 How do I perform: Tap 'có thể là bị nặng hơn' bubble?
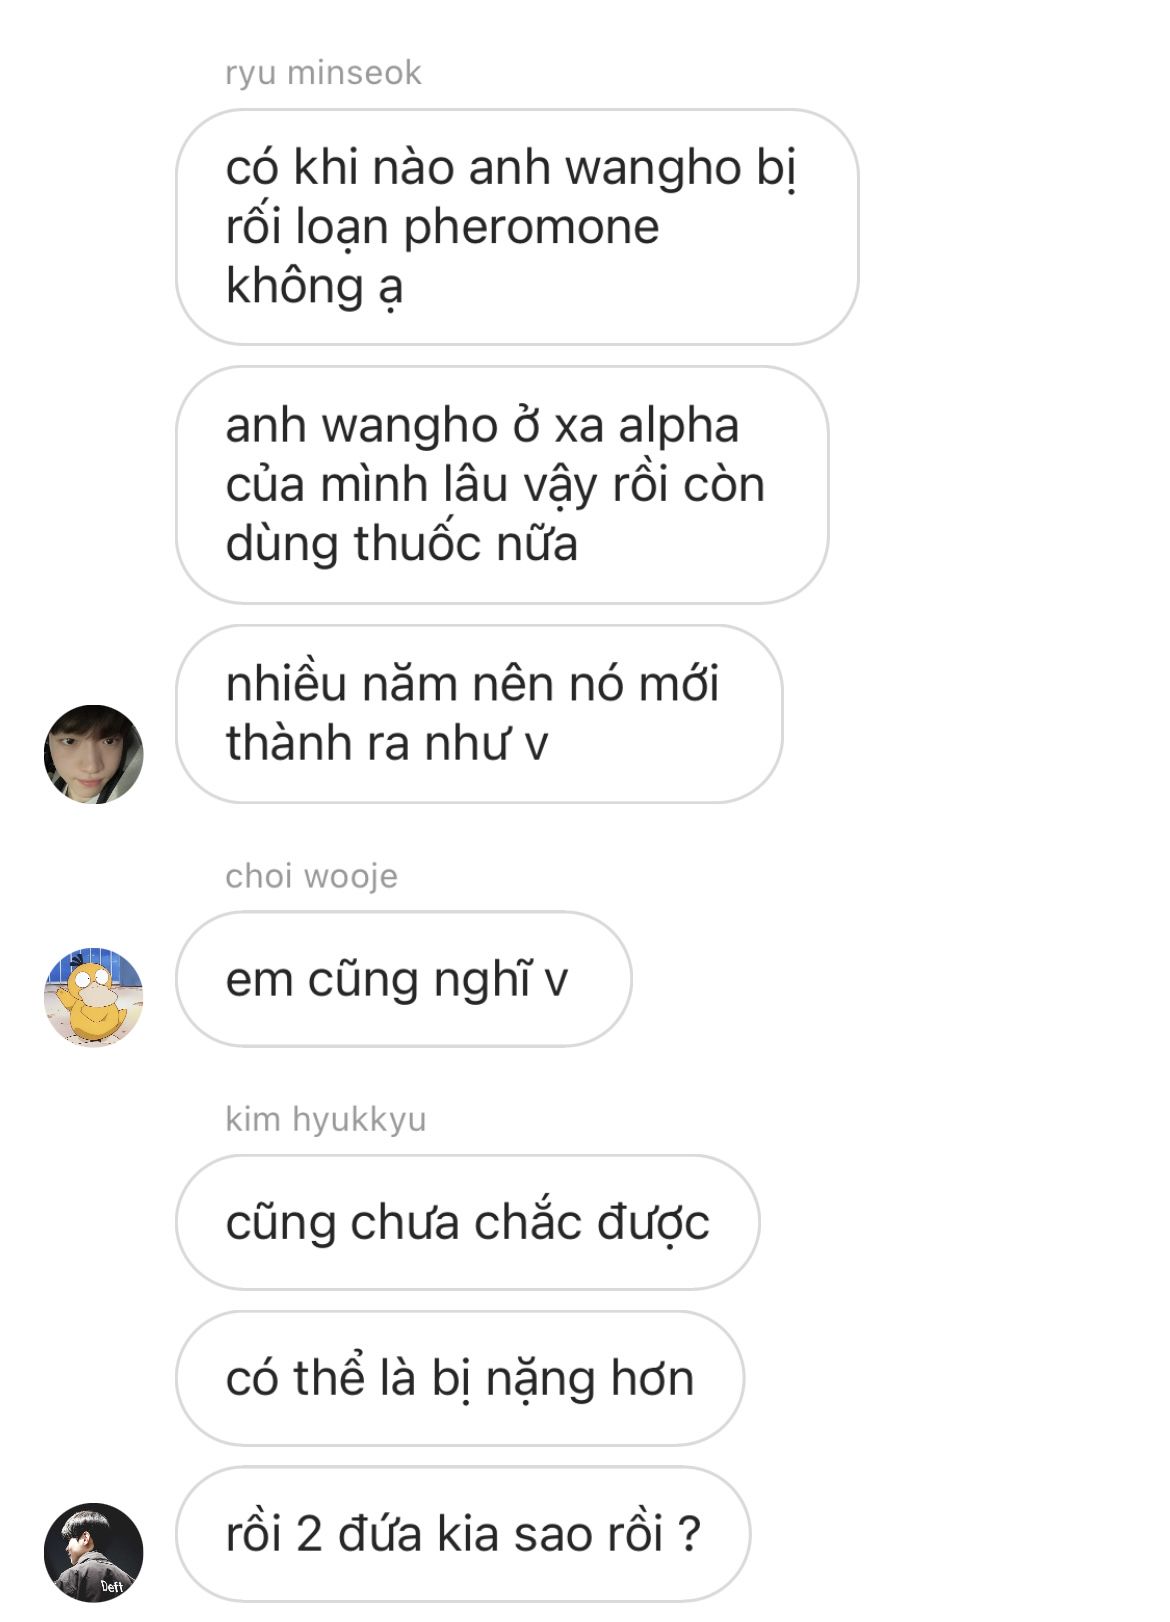click(460, 1378)
